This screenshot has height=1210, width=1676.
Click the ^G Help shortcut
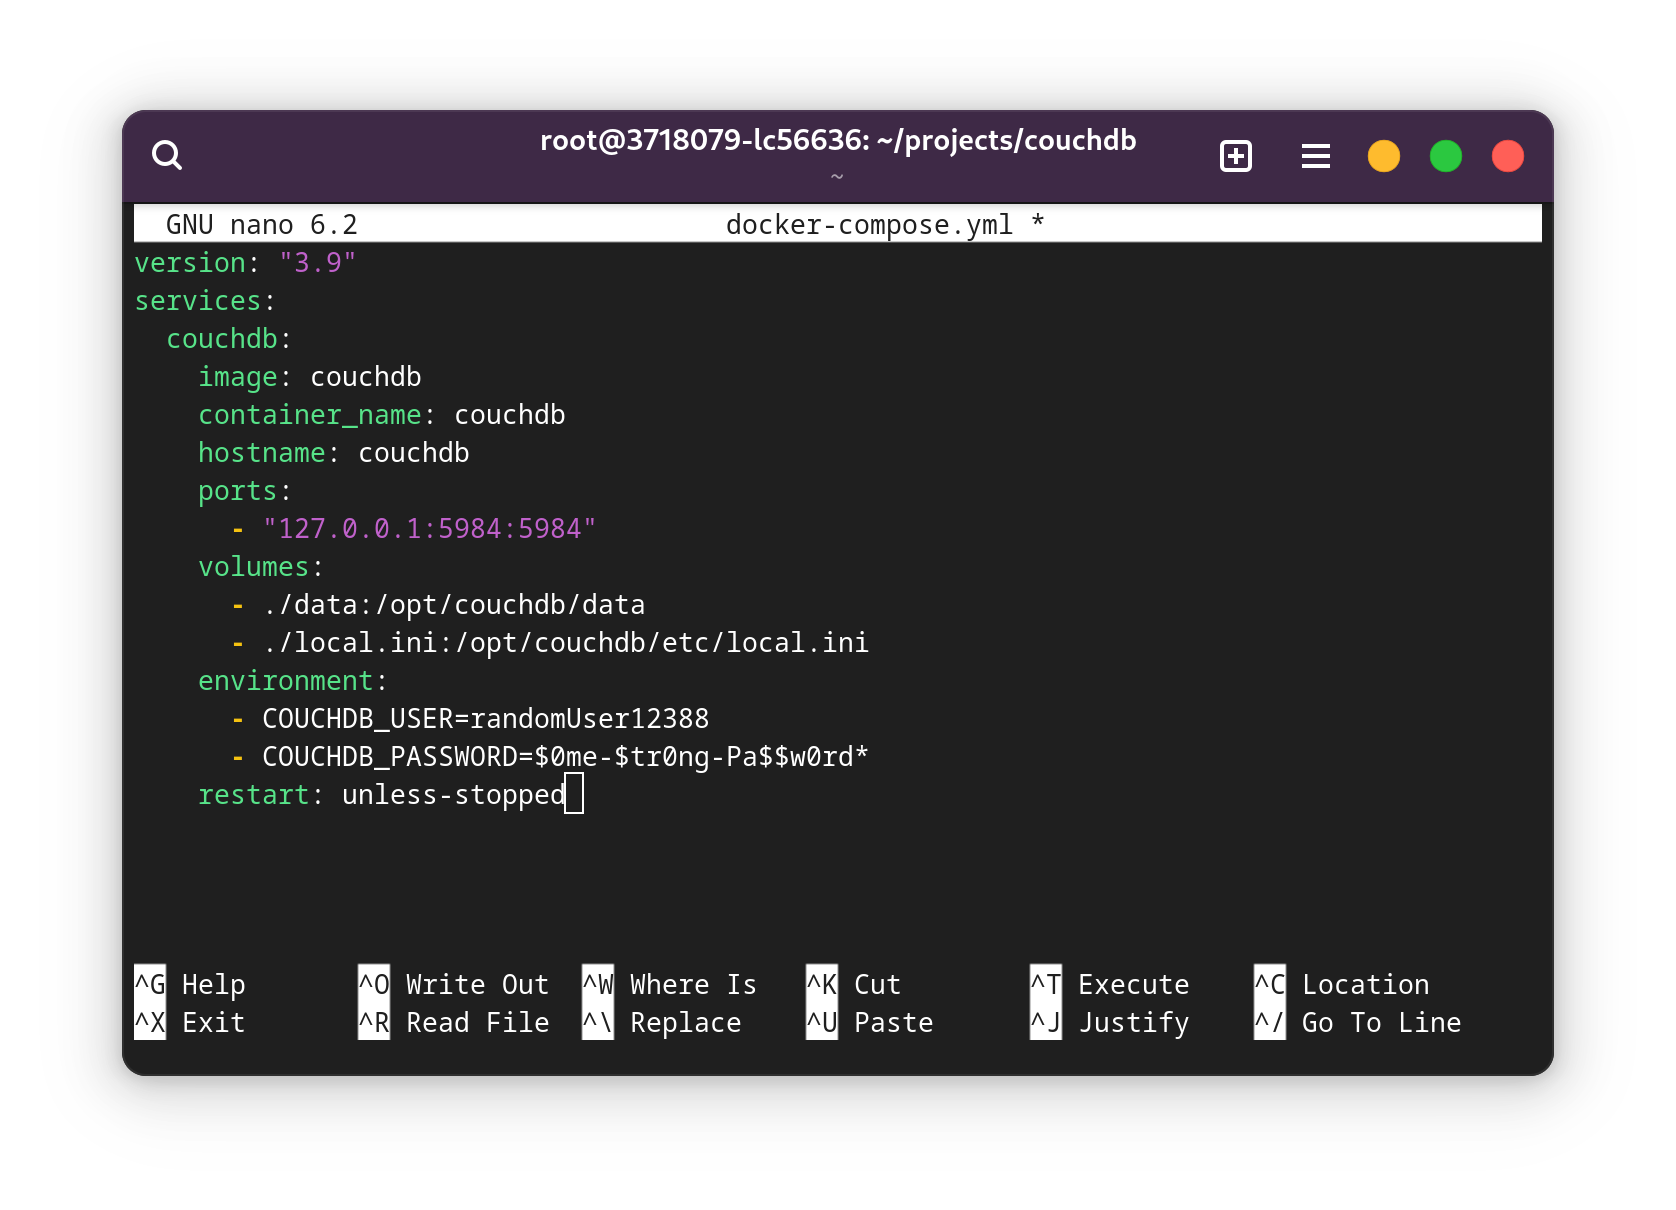(190, 984)
